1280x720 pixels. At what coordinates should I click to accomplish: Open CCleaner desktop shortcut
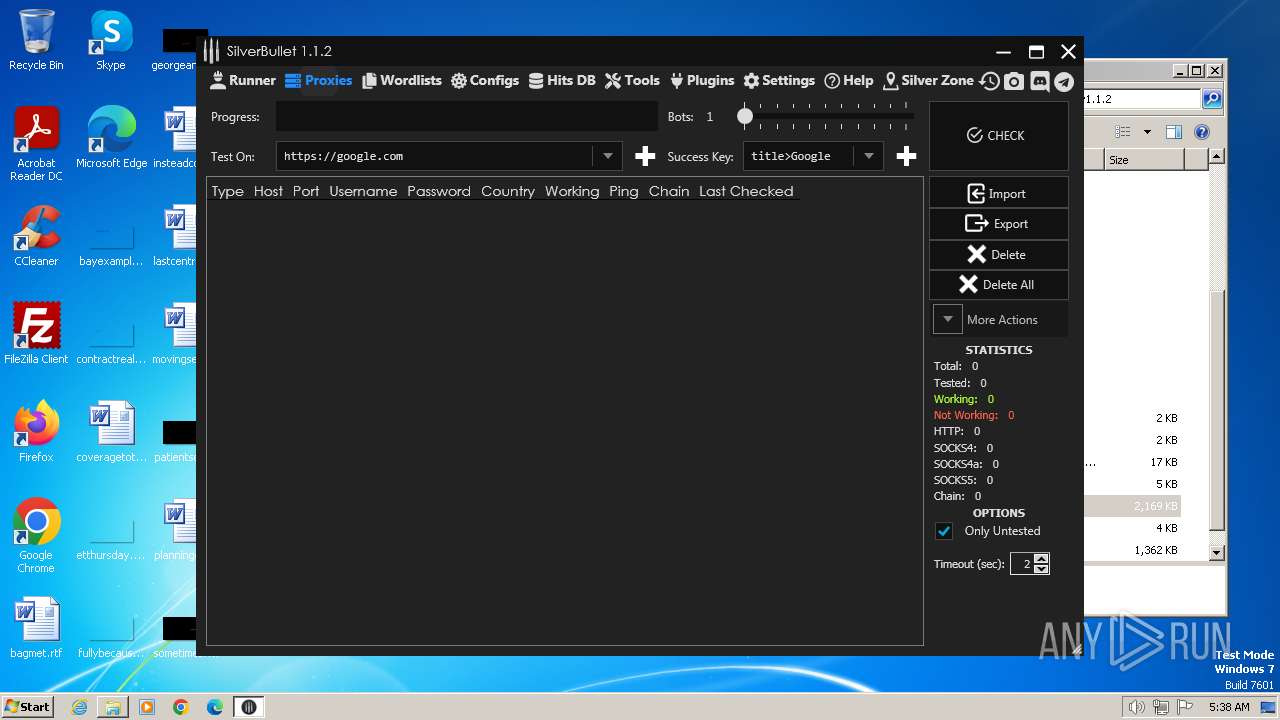pyautogui.click(x=36, y=236)
